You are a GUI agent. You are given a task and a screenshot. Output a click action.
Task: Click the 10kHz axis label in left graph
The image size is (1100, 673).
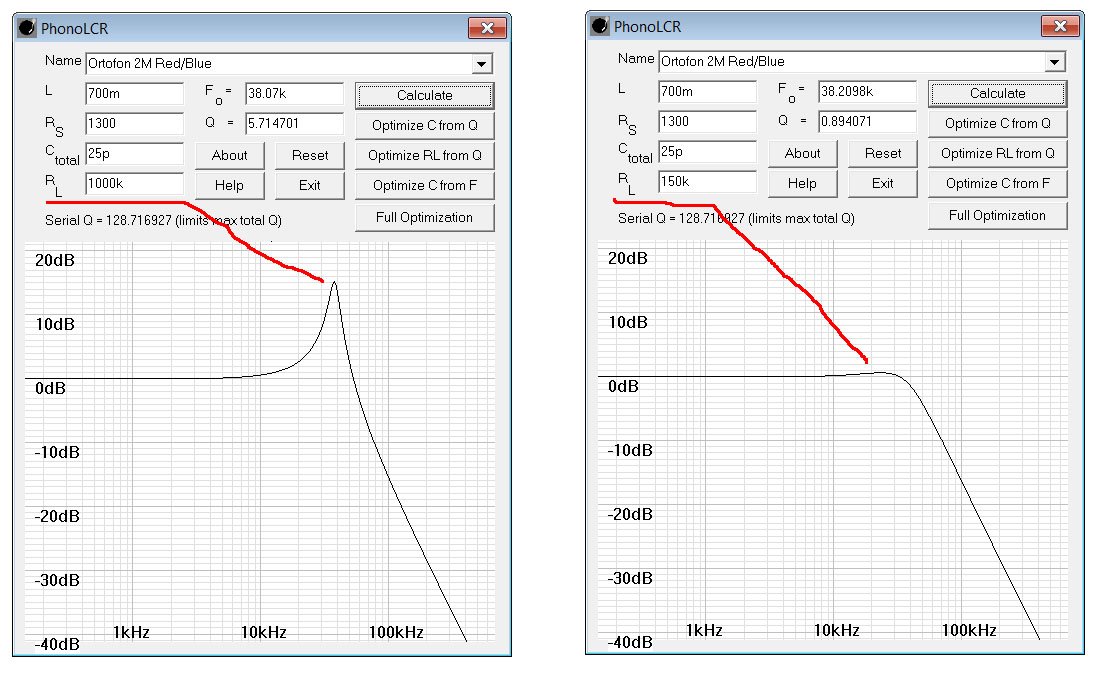tap(264, 632)
